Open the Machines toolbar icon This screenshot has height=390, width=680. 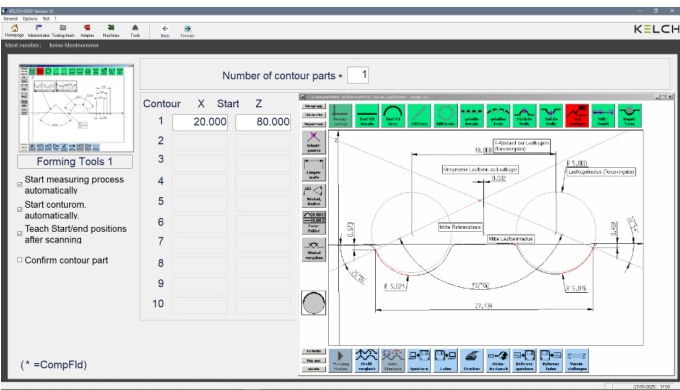pyautogui.click(x=111, y=30)
